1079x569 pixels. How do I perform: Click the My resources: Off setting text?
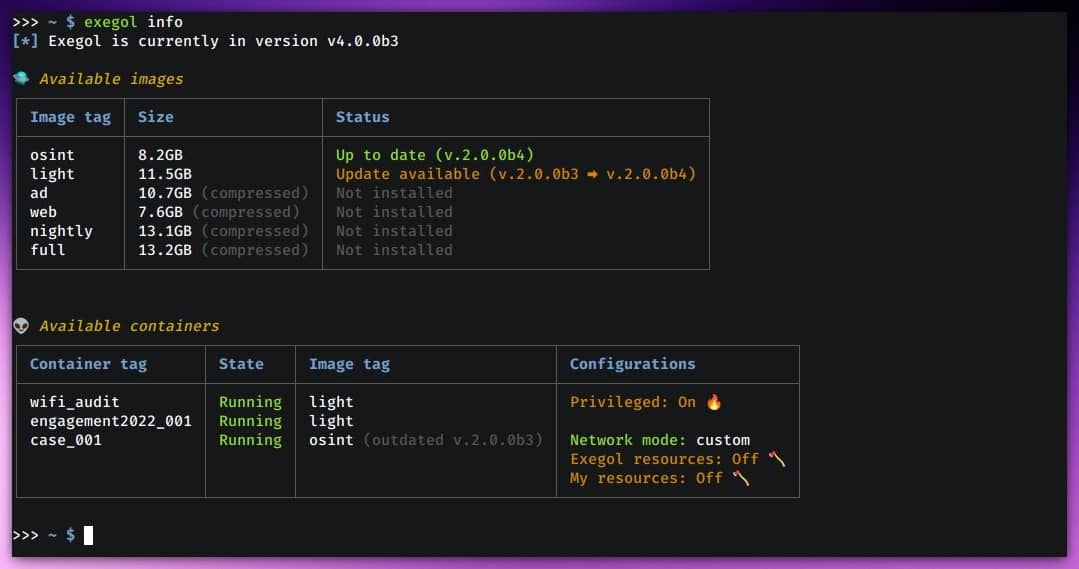[x=646, y=478]
